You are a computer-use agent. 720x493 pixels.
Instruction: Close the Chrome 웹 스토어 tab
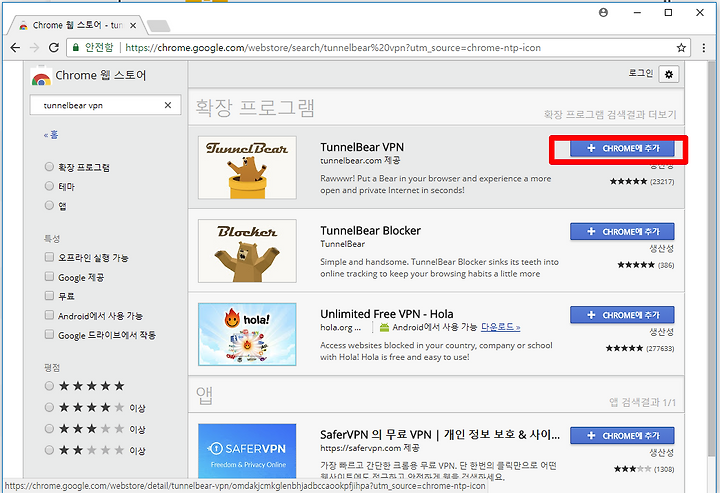click(x=133, y=25)
